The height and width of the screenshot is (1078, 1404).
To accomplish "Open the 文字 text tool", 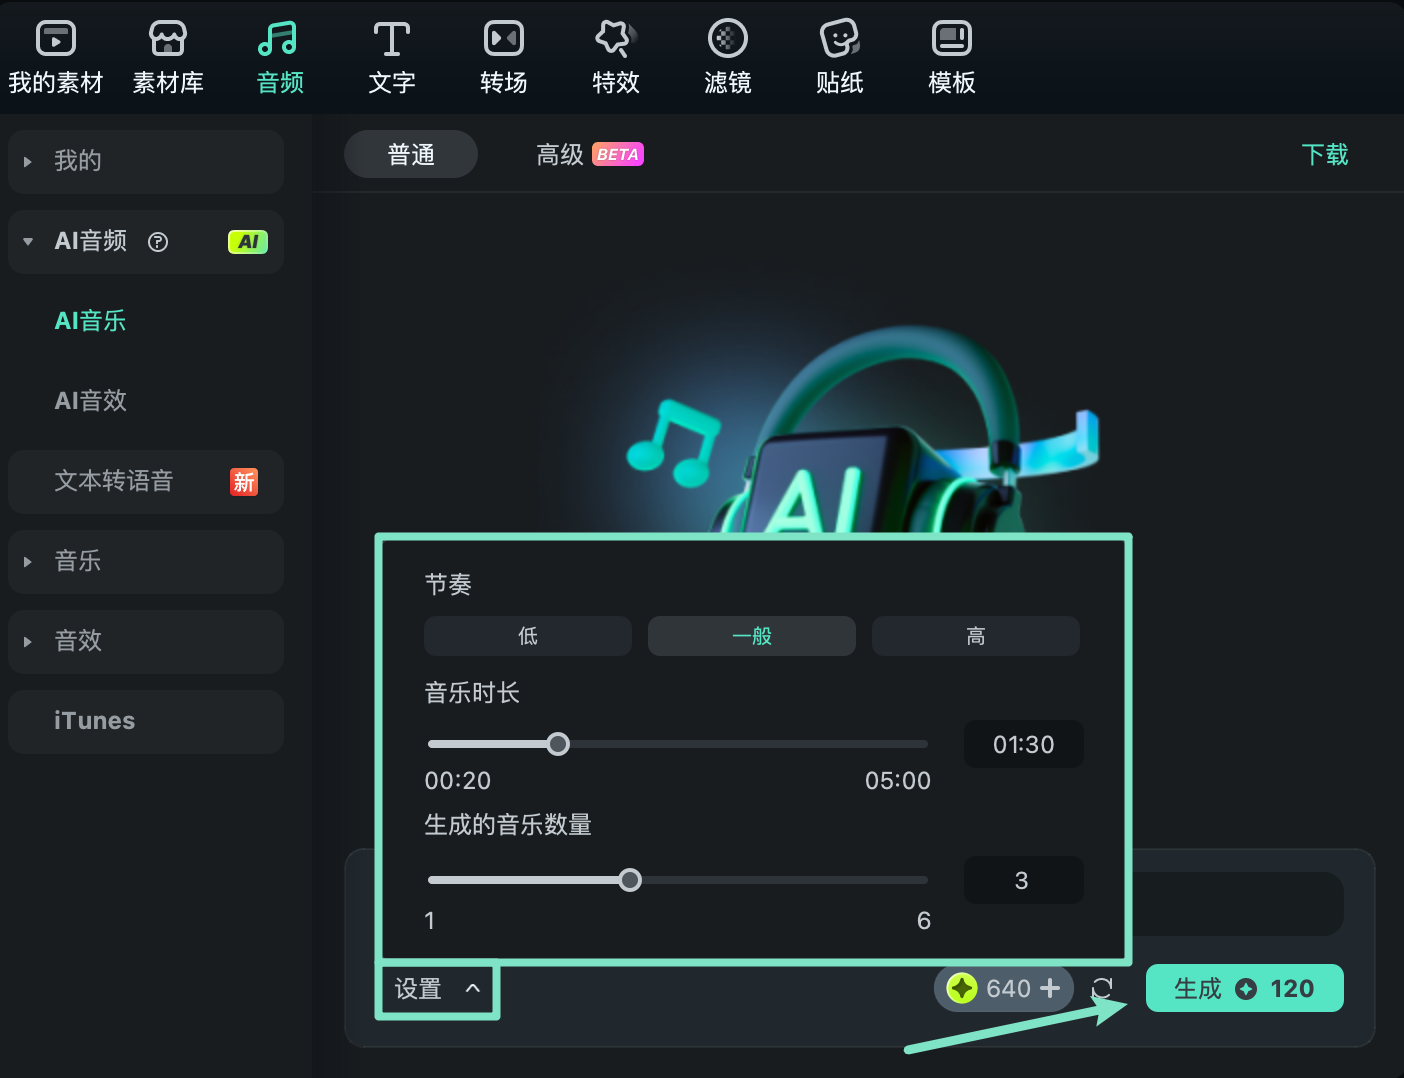I will (391, 55).
